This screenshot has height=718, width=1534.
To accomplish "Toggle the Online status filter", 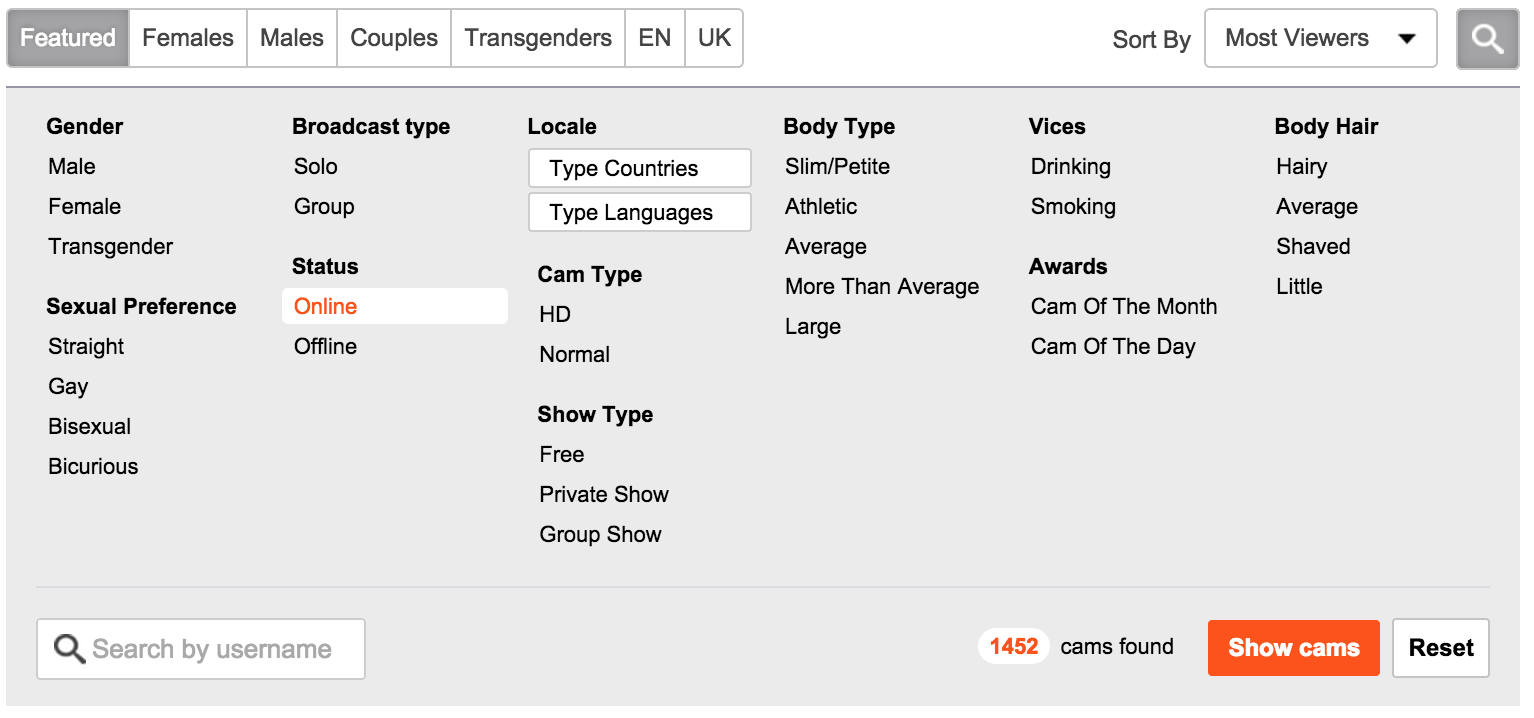I will click(x=326, y=307).
